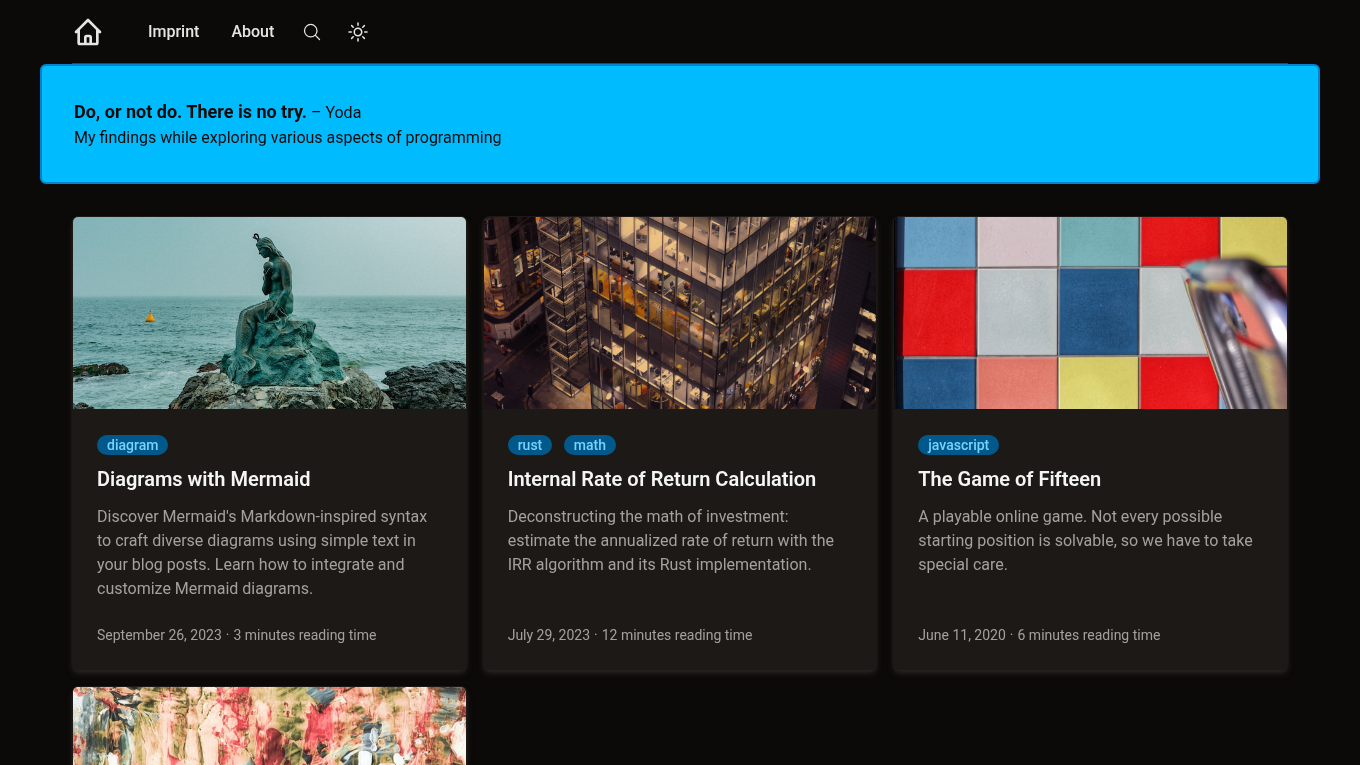Open the 'Diagrams with Mermaid' article
1360x765 pixels.
tap(203, 479)
